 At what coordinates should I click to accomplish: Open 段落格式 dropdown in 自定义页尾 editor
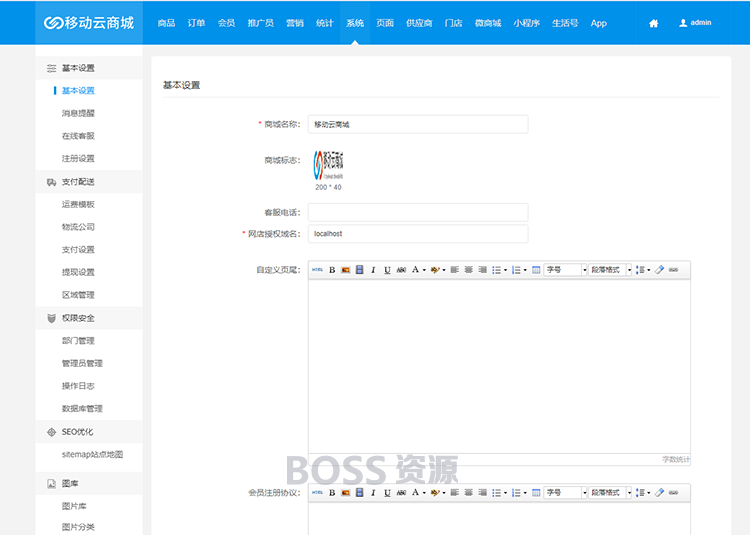(610, 270)
